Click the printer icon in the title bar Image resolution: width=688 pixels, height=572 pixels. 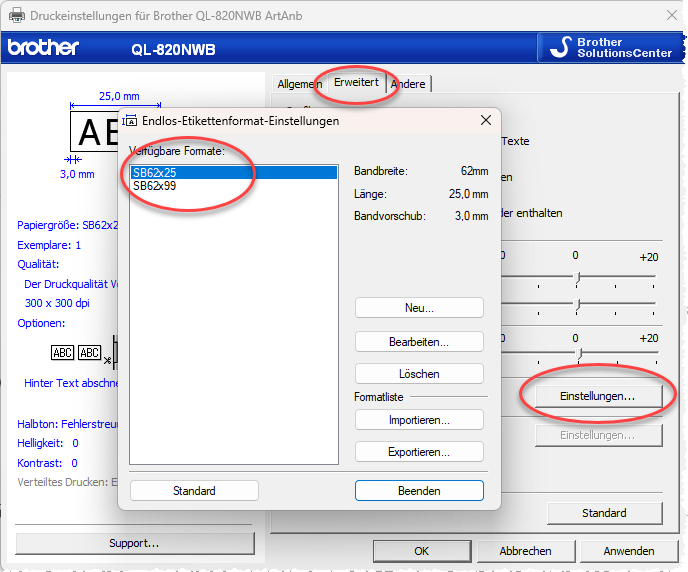[17, 15]
